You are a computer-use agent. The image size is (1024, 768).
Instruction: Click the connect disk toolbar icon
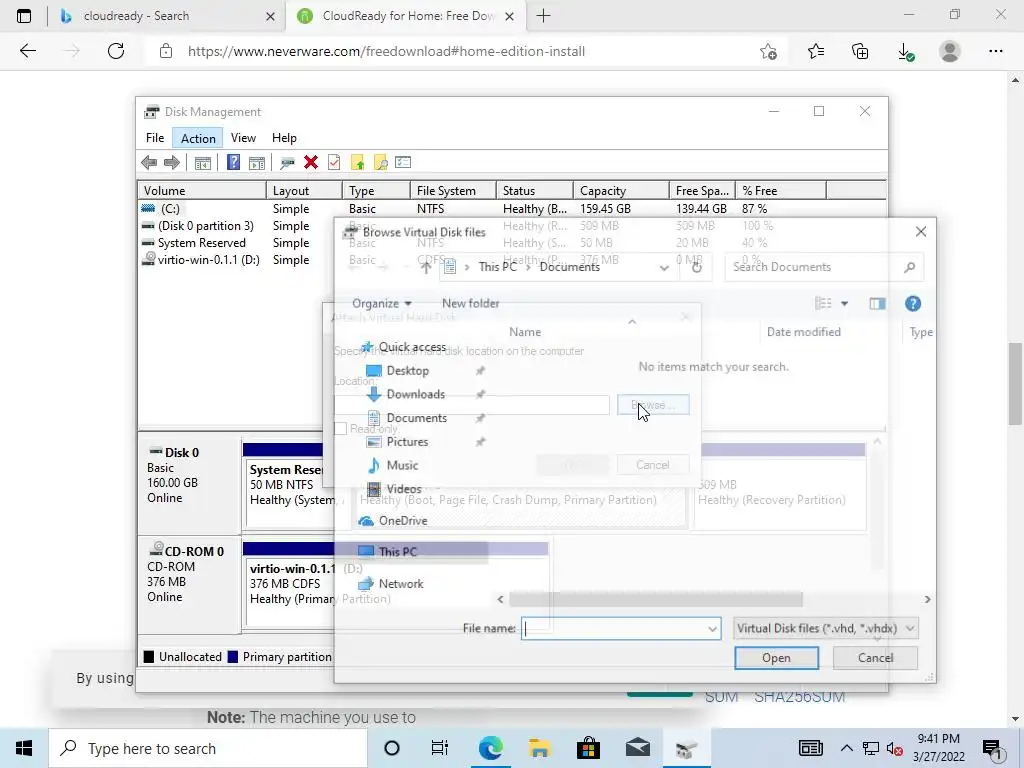pos(287,163)
